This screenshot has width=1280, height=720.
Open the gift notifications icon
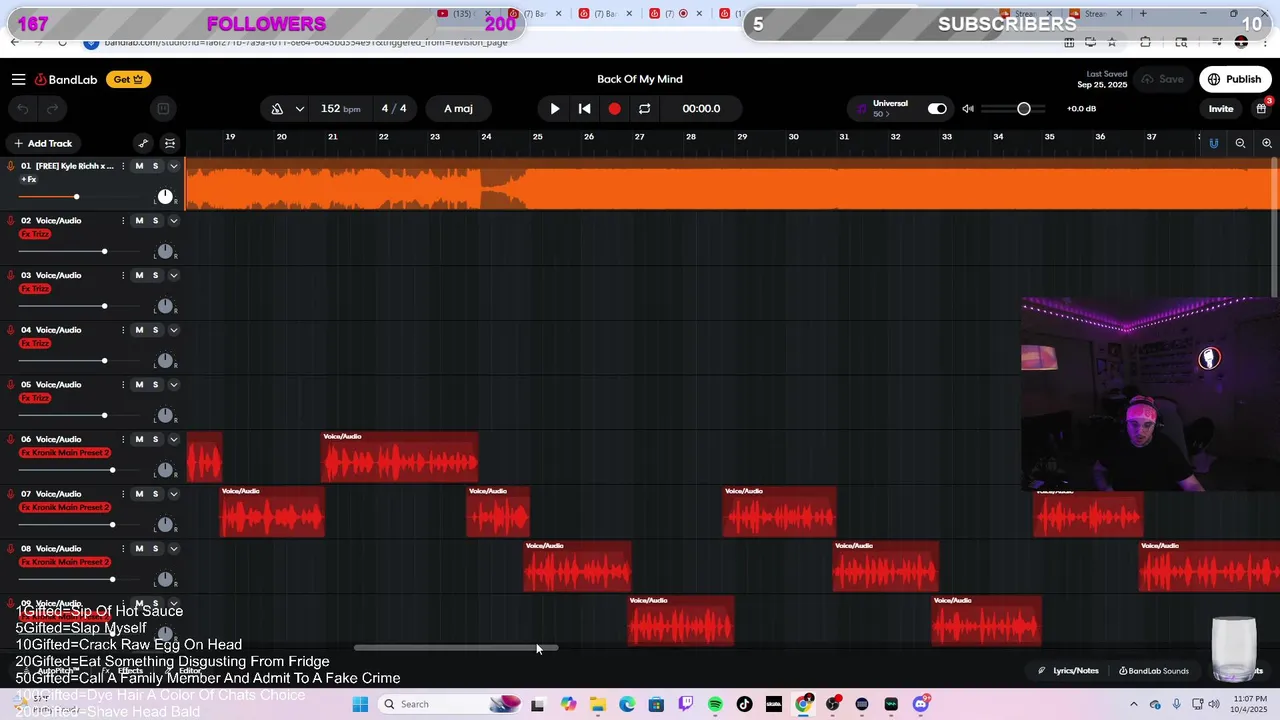1261,109
